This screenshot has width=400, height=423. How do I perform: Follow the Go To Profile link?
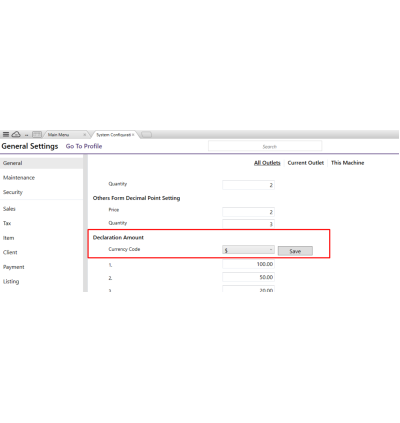(84, 146)
